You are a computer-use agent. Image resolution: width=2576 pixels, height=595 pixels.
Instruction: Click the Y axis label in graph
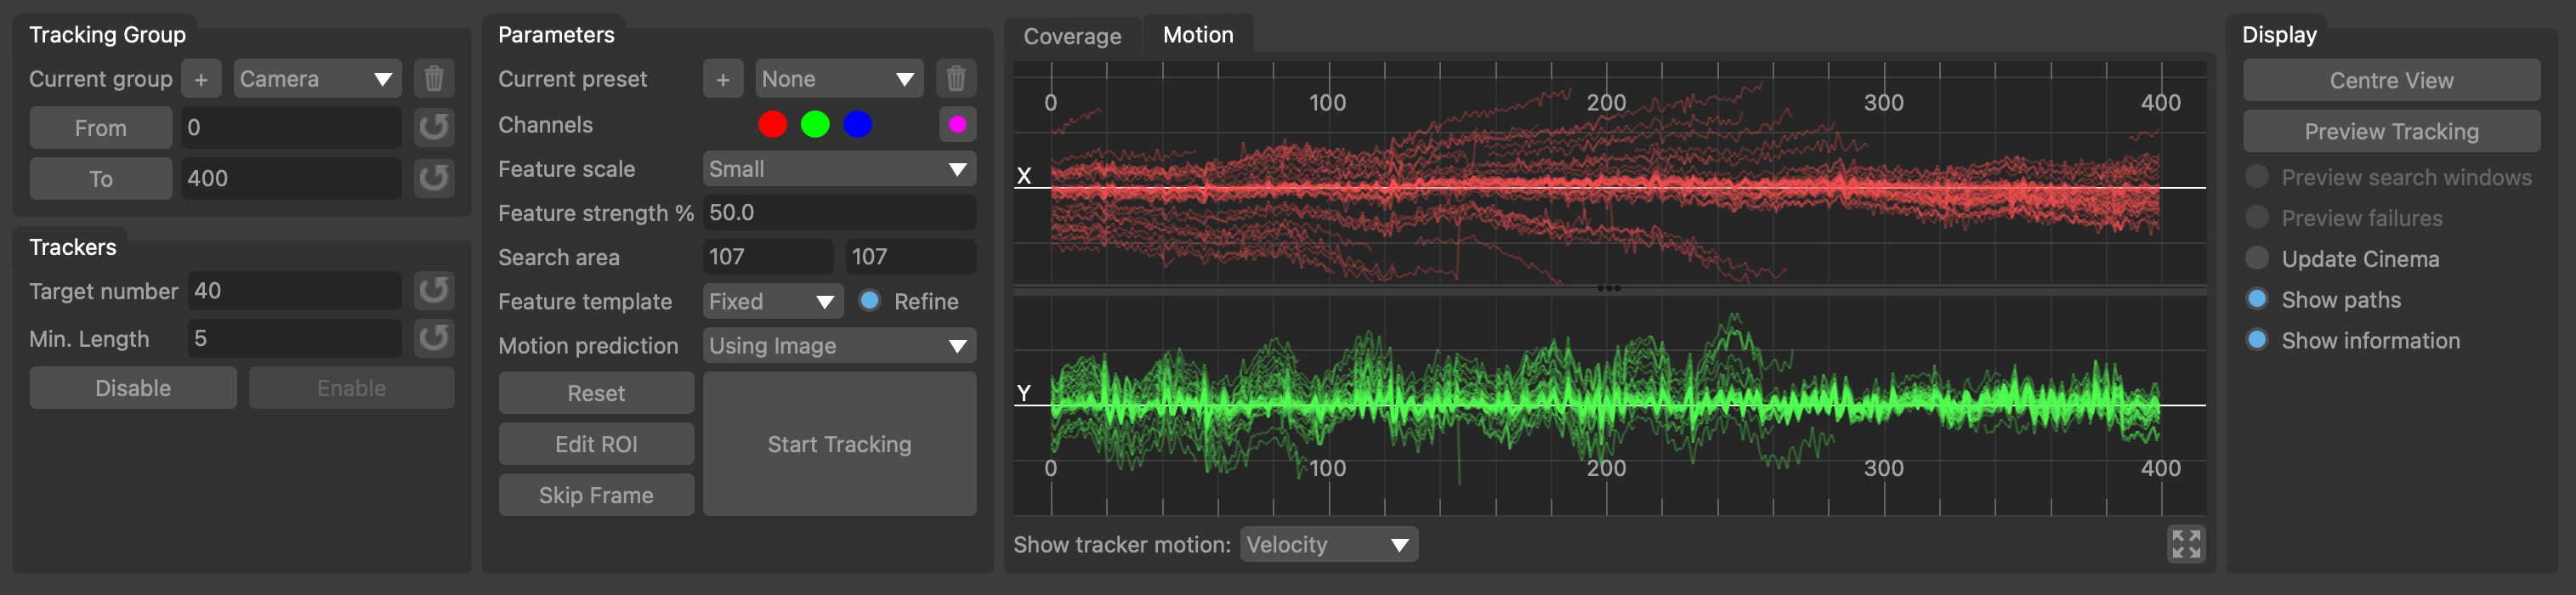point(1024,393)
